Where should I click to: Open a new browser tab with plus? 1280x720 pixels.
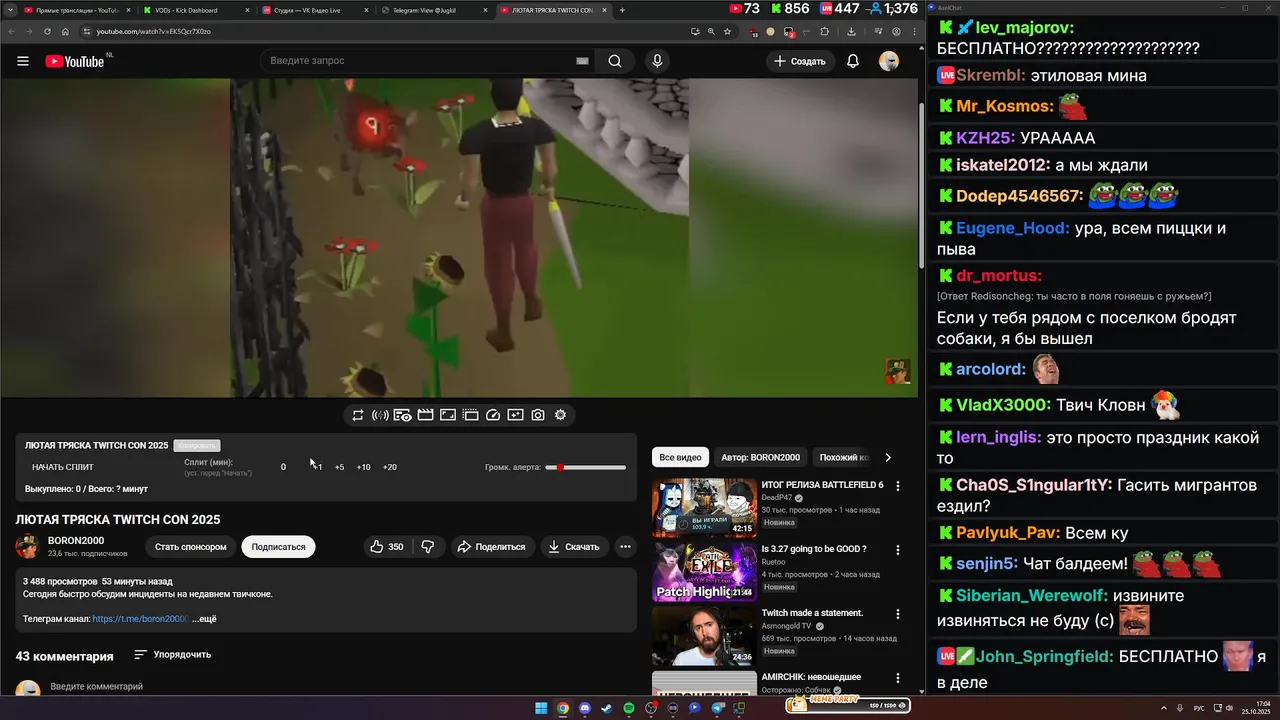pos(622,10)
